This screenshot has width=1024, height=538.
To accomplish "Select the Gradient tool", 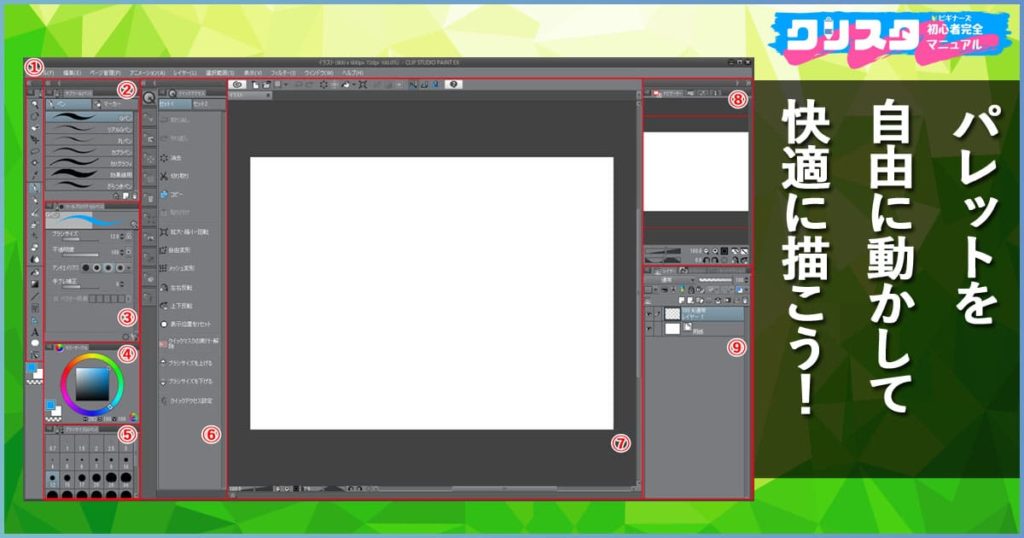I will click(x=35, y=285).
